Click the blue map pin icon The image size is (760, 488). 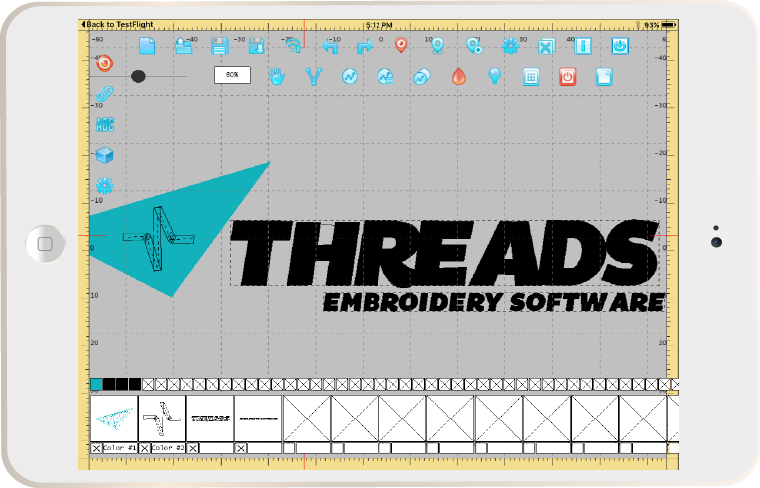(x=438, y=46)
